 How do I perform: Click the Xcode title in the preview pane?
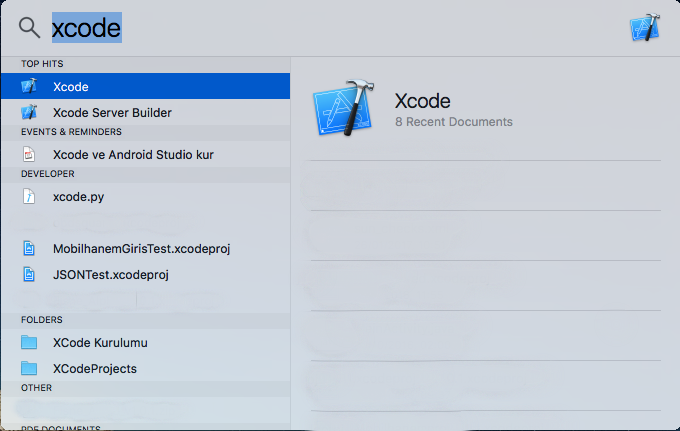point(422,101)
